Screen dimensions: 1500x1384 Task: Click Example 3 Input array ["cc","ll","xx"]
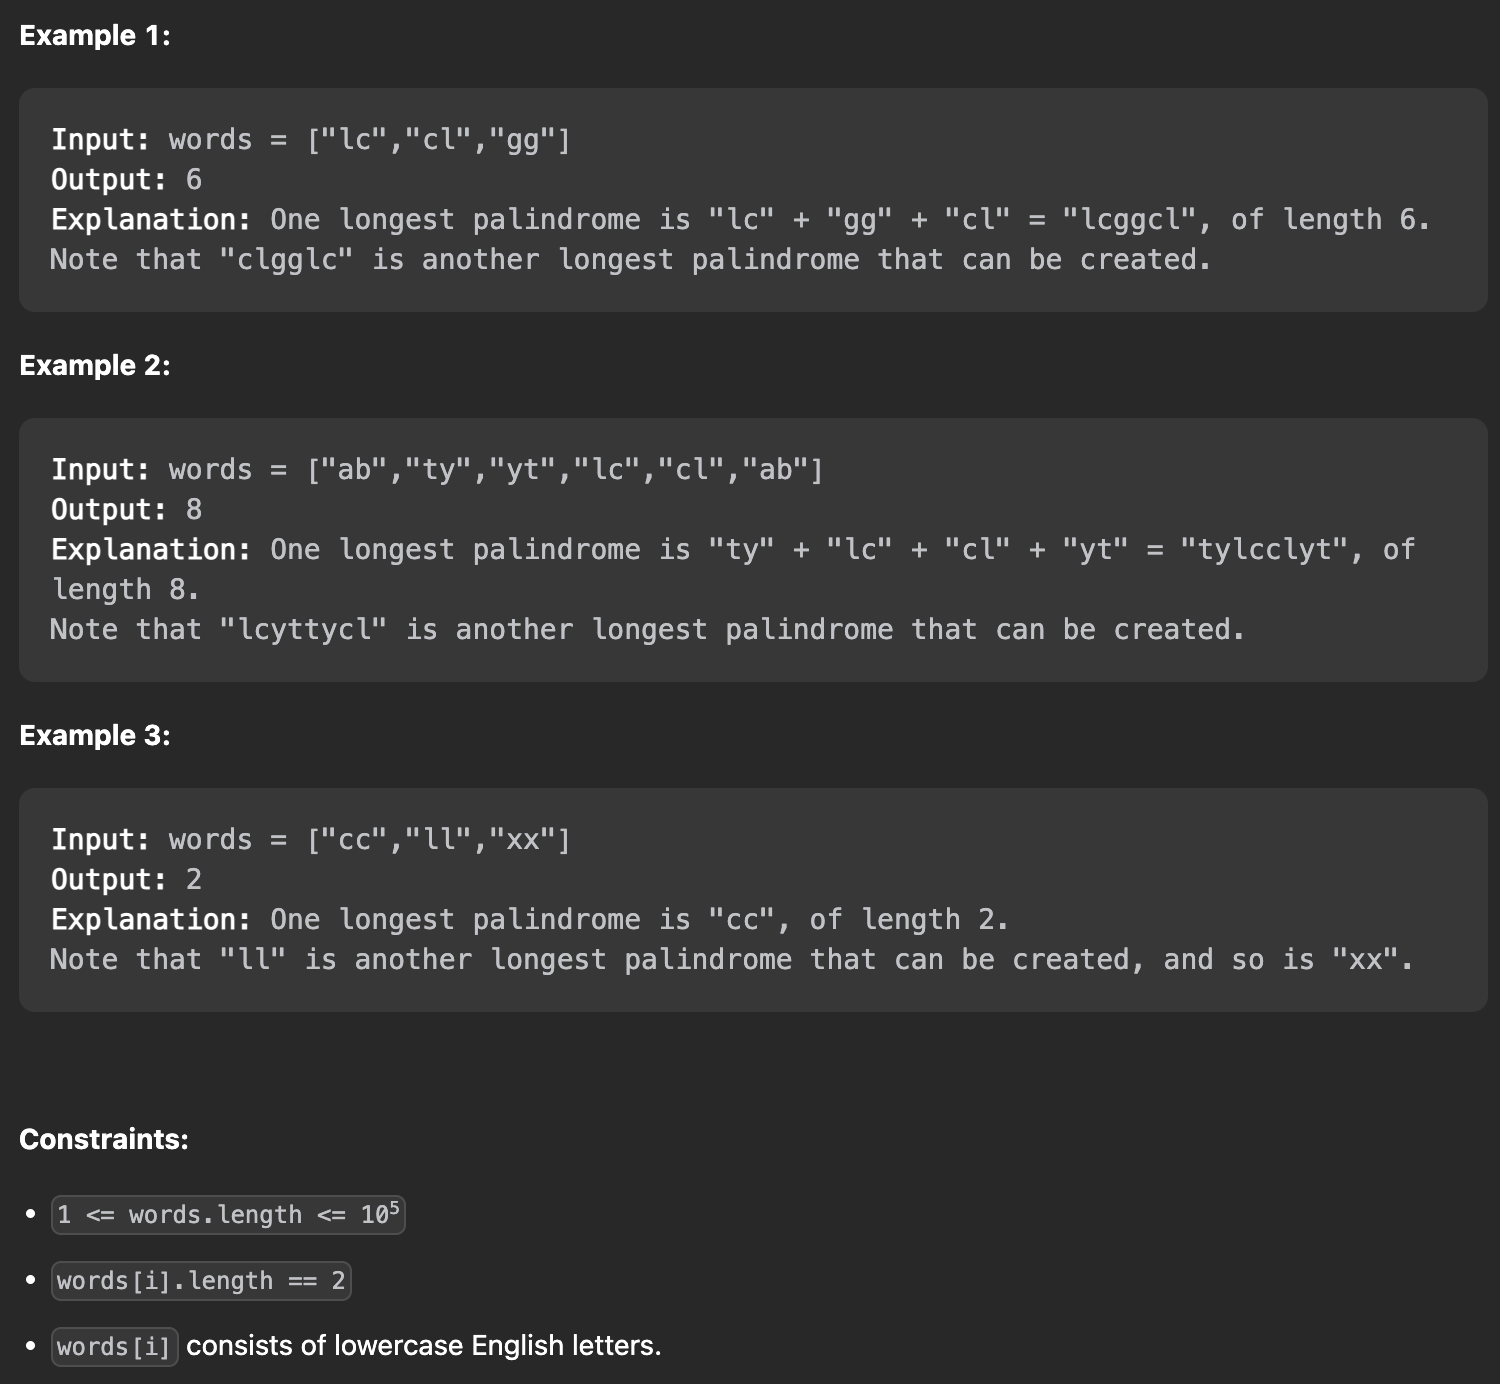click(438, 840)
